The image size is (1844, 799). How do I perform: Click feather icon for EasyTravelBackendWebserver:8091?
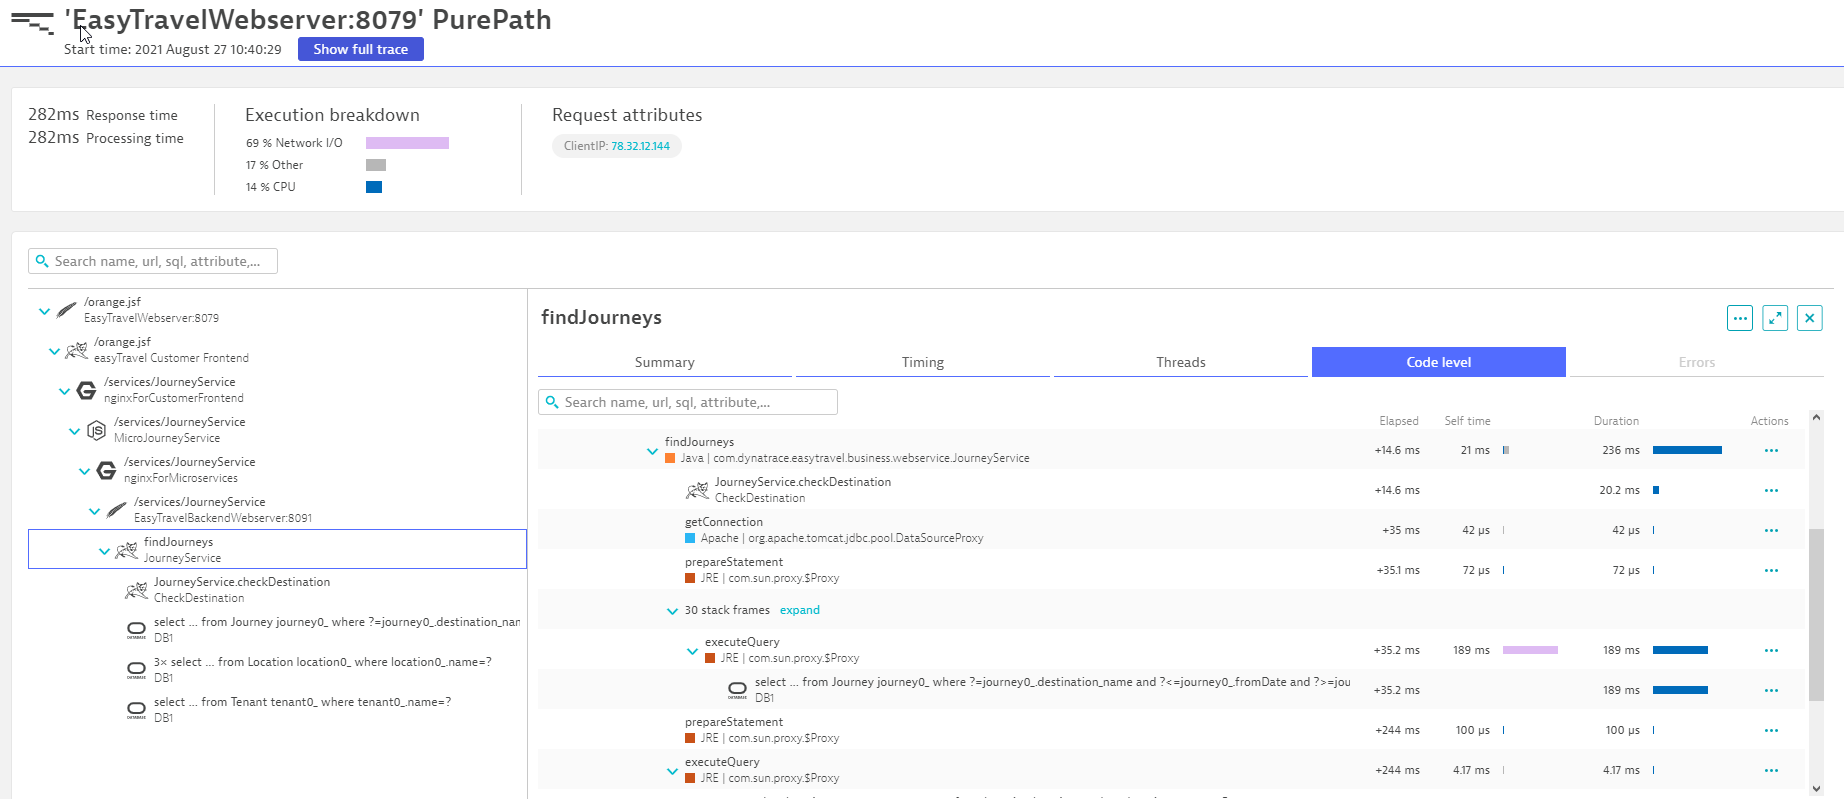pyautogui.click(x=116, y=510)
